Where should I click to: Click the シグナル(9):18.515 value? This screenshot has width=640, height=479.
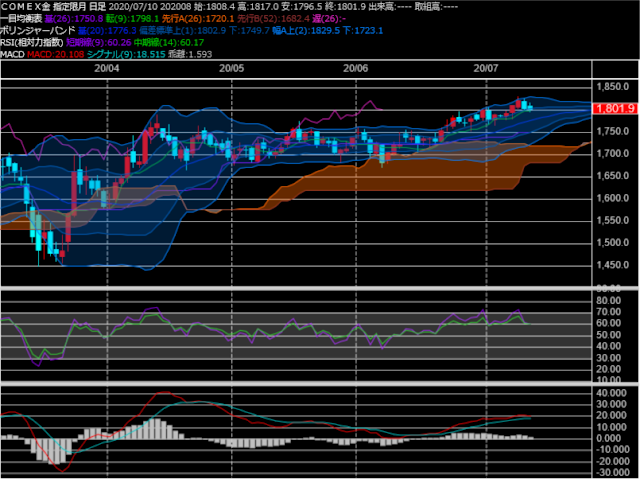point(126,54)
